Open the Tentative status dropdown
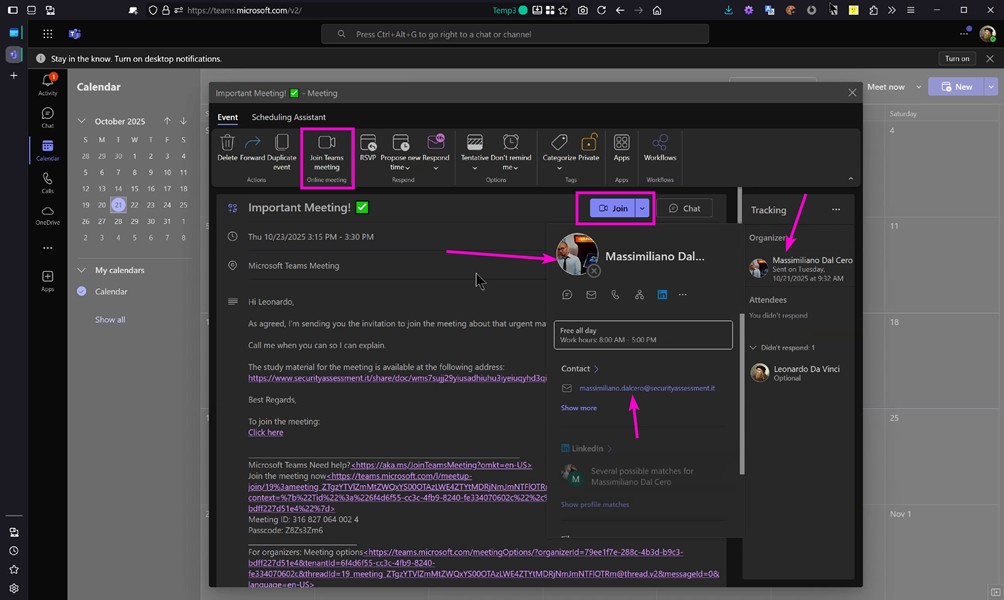 pos(475,168)
